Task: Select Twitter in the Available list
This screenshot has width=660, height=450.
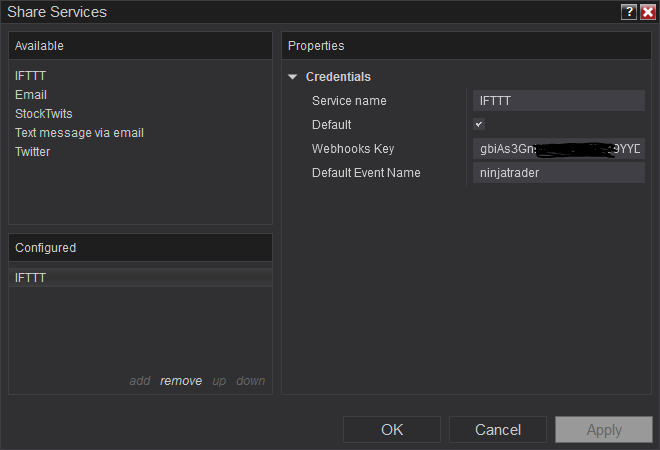Action: point(32,152)
